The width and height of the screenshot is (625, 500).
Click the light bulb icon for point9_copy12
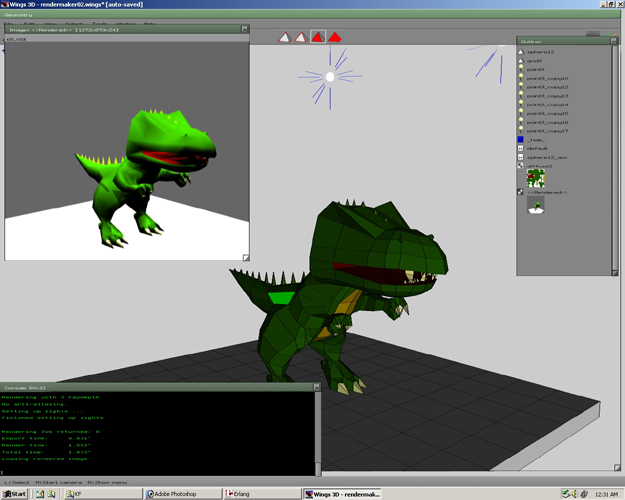(521, 87)
